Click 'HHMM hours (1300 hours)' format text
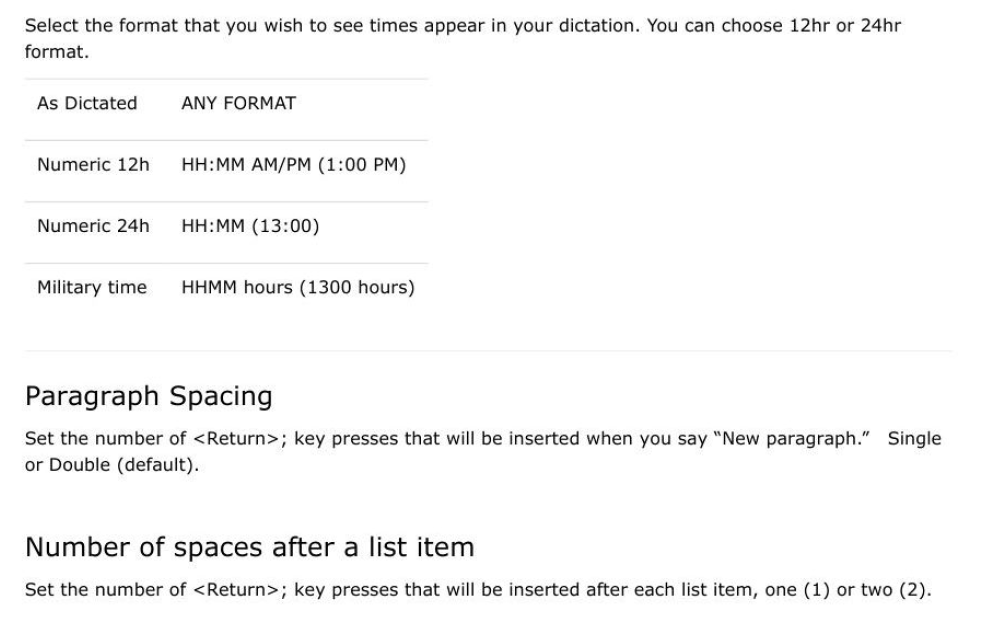984x627 pixels. (298, 287)
